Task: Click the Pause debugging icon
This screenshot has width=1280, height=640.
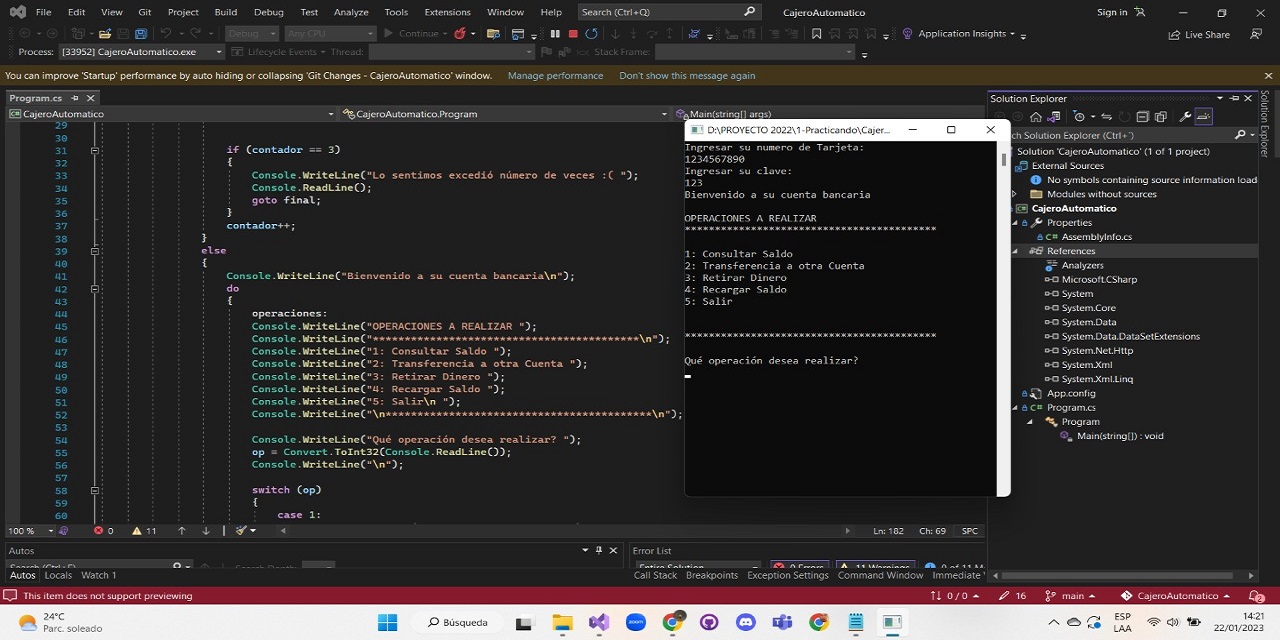Action: click(554, 33)
